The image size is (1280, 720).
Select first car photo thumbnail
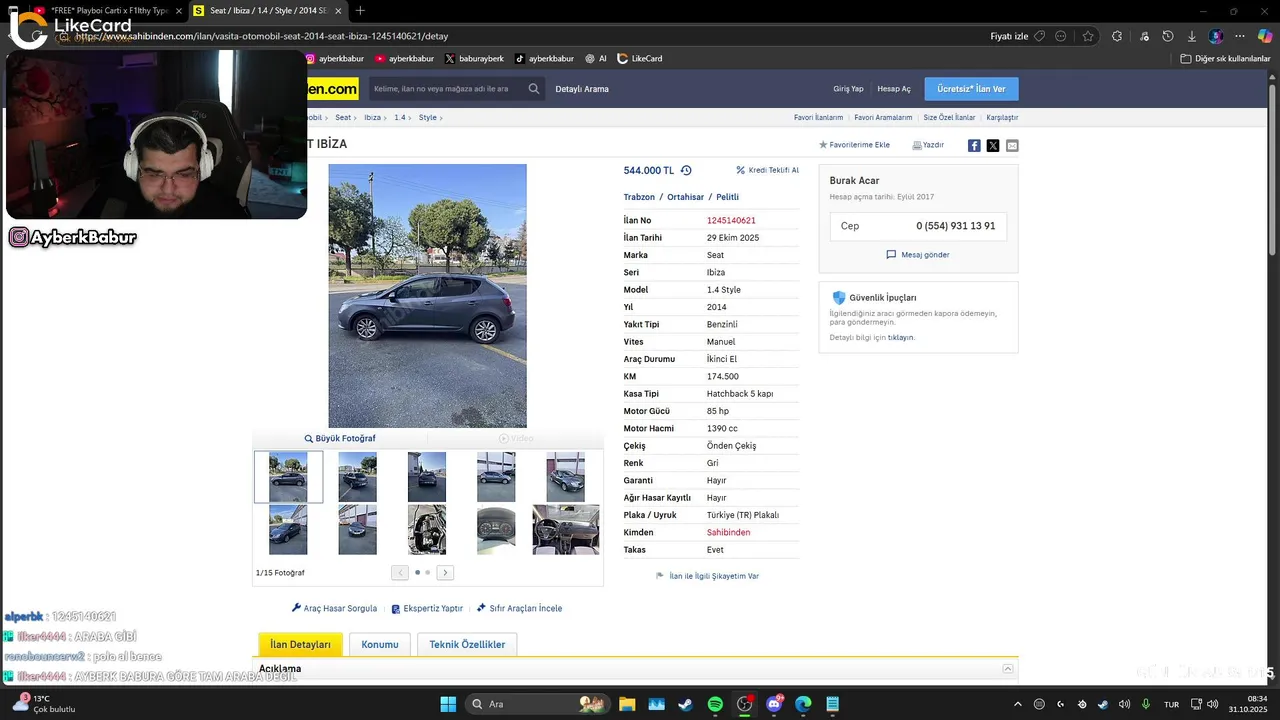tap(288, 477)
